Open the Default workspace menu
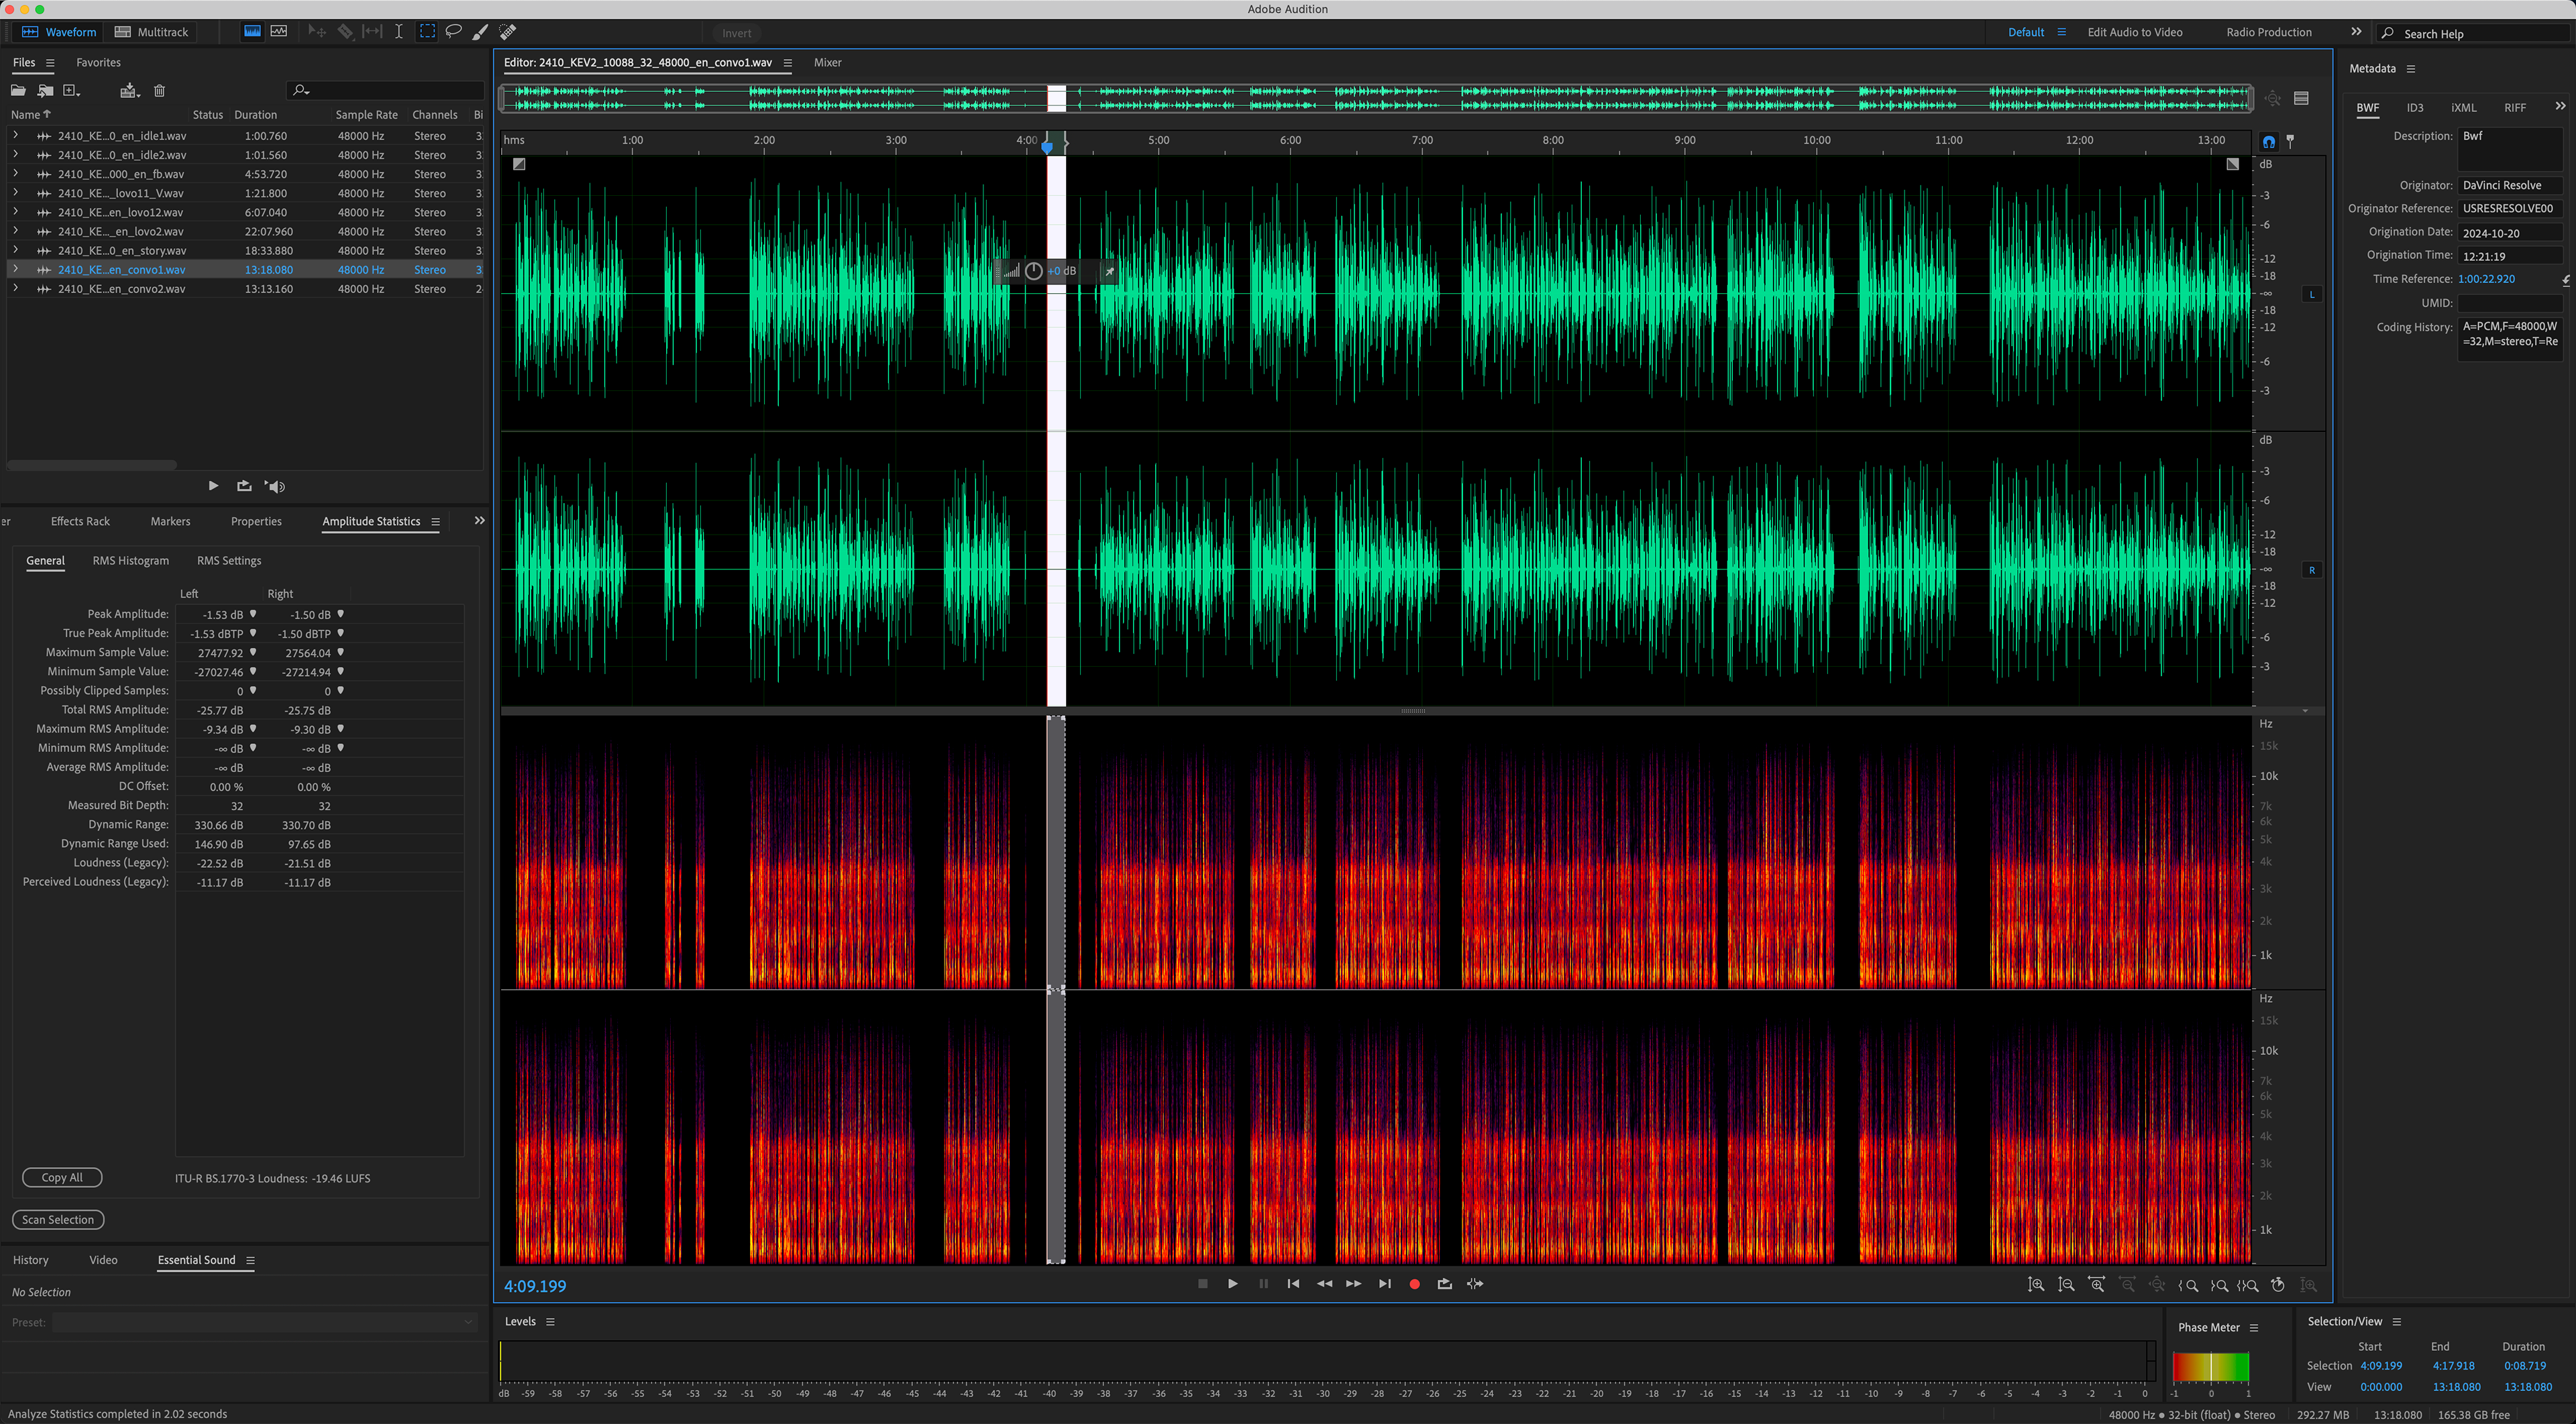This screenshot has width=2576, height=1424. pos(2061,32)
